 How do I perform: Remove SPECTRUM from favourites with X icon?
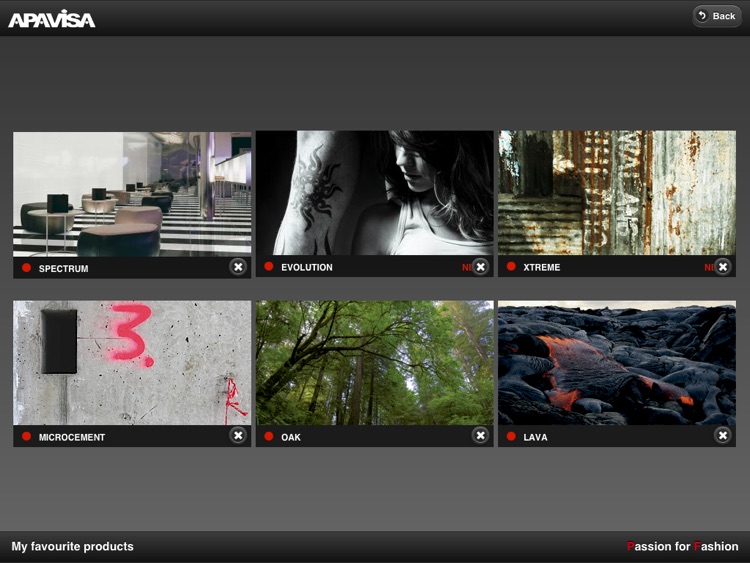click(238, 267)
